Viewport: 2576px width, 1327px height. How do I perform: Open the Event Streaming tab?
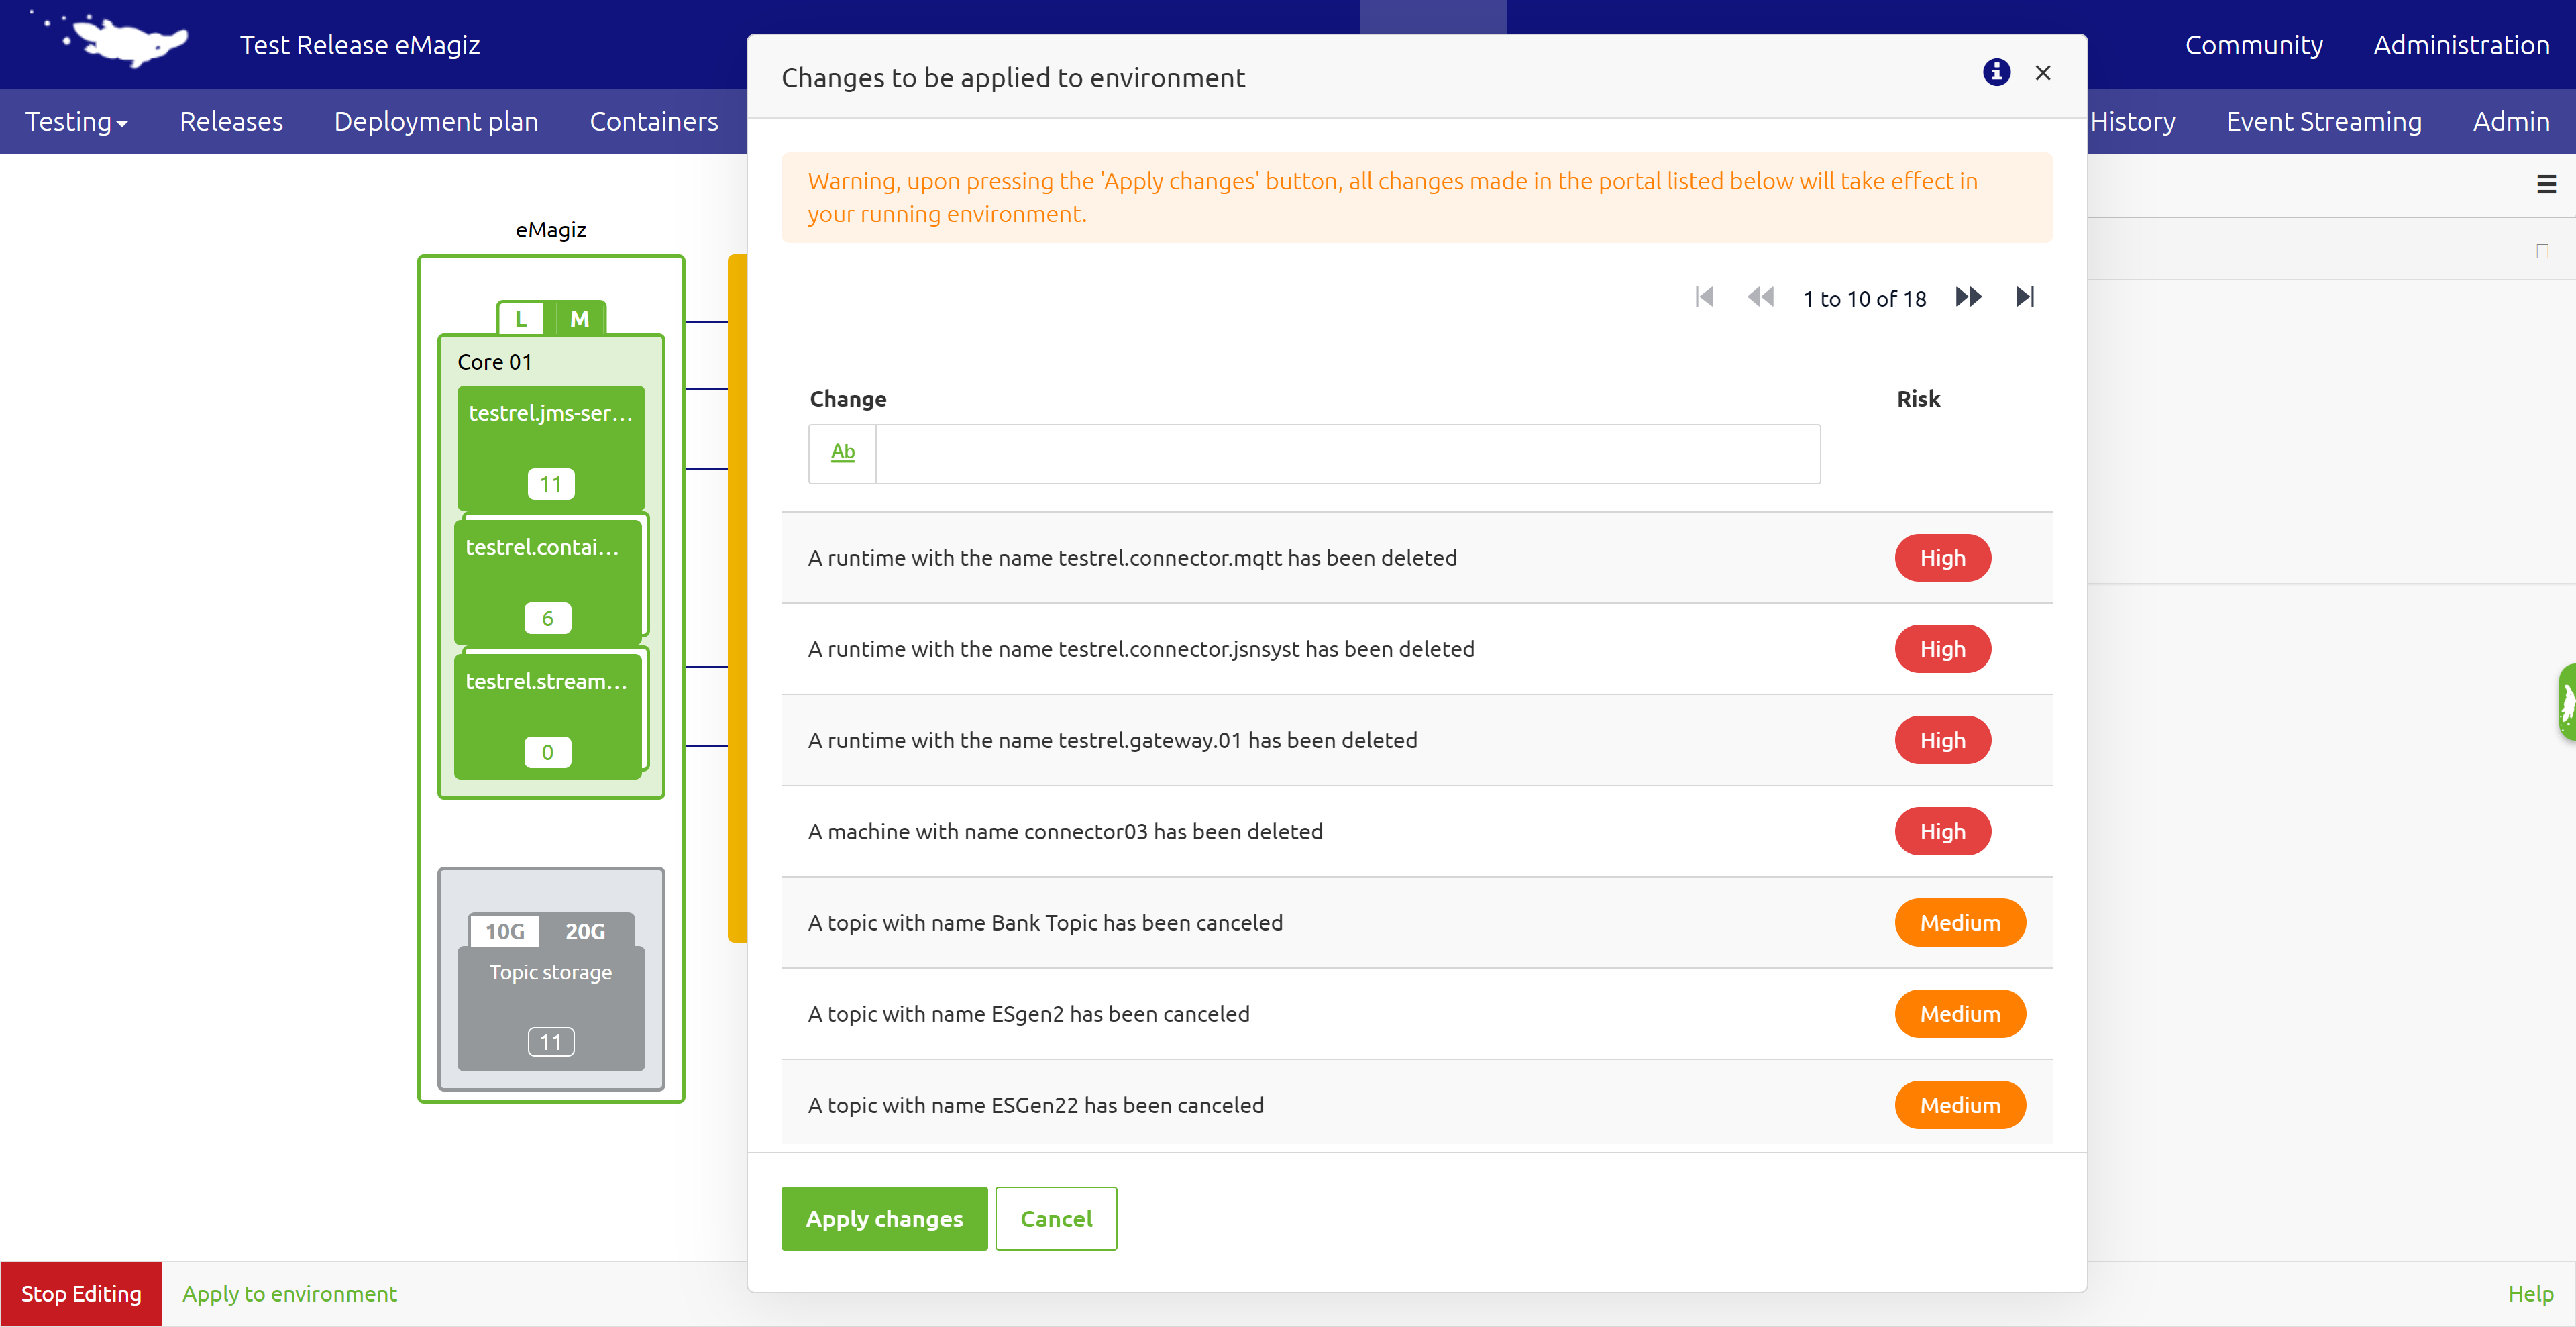tap(2323, 121)
